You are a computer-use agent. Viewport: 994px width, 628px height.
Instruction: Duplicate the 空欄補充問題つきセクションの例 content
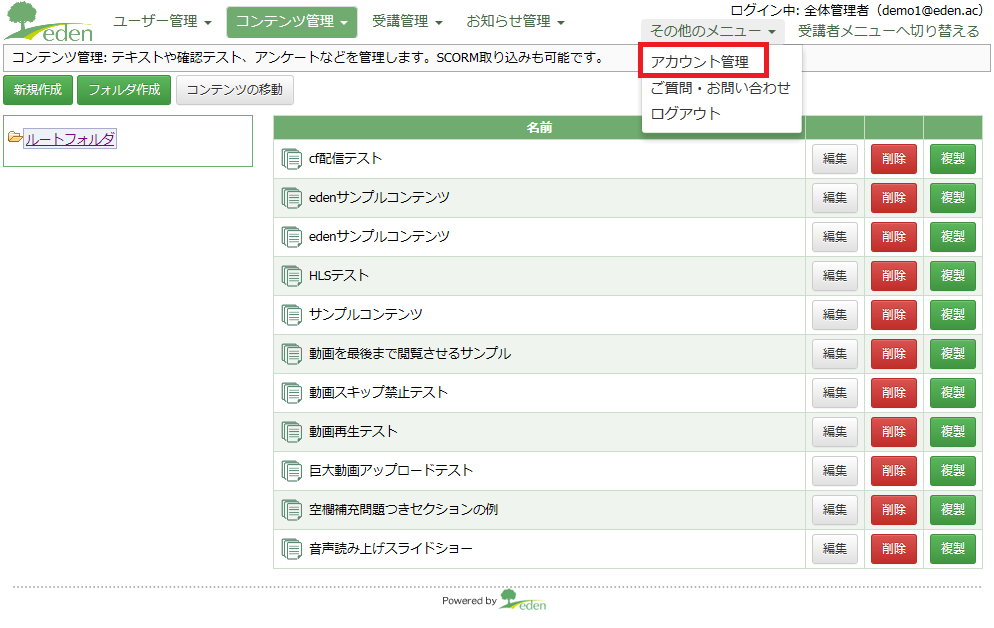953,509
